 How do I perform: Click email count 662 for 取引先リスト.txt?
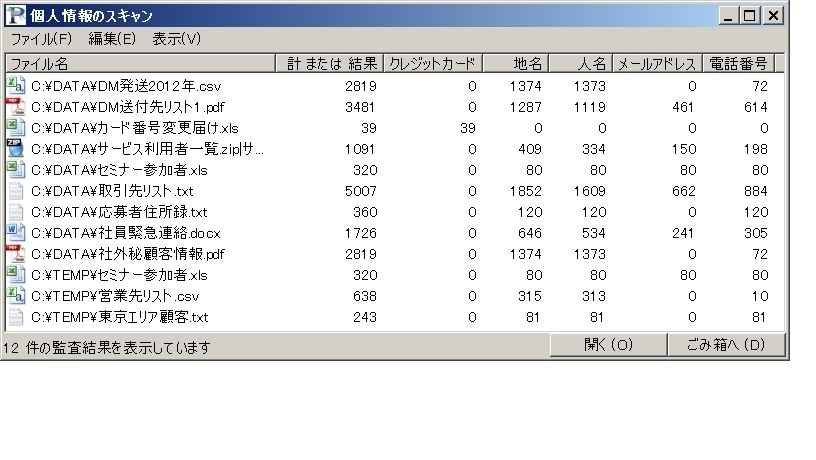(x=683, y=191)
